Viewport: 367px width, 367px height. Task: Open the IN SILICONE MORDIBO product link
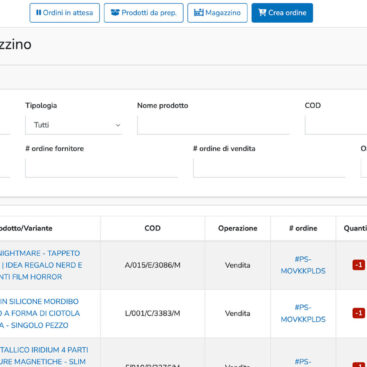[x=40, y=313]
